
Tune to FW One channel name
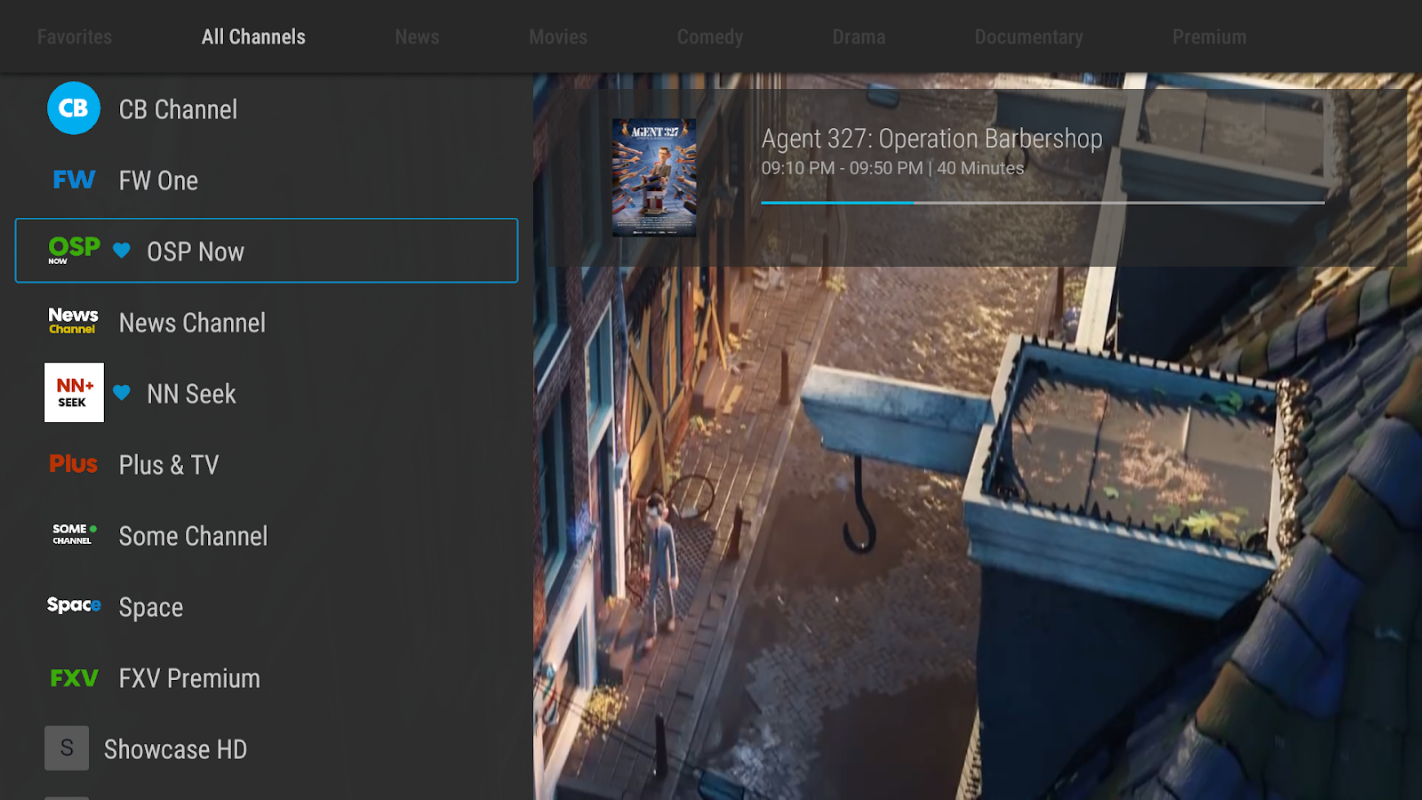tap(159, 180)
